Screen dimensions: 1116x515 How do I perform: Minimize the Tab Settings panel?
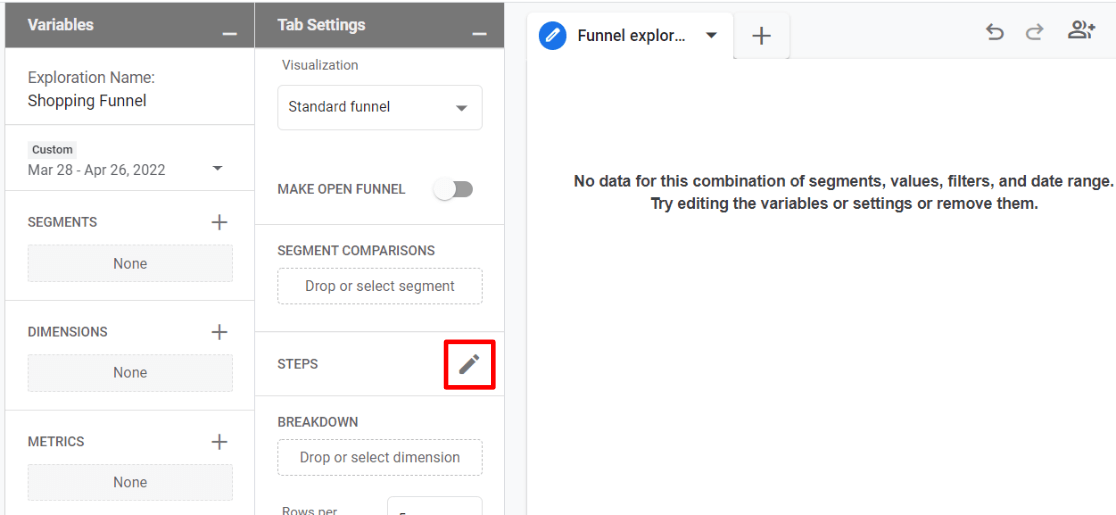click(x=480, y=35)
